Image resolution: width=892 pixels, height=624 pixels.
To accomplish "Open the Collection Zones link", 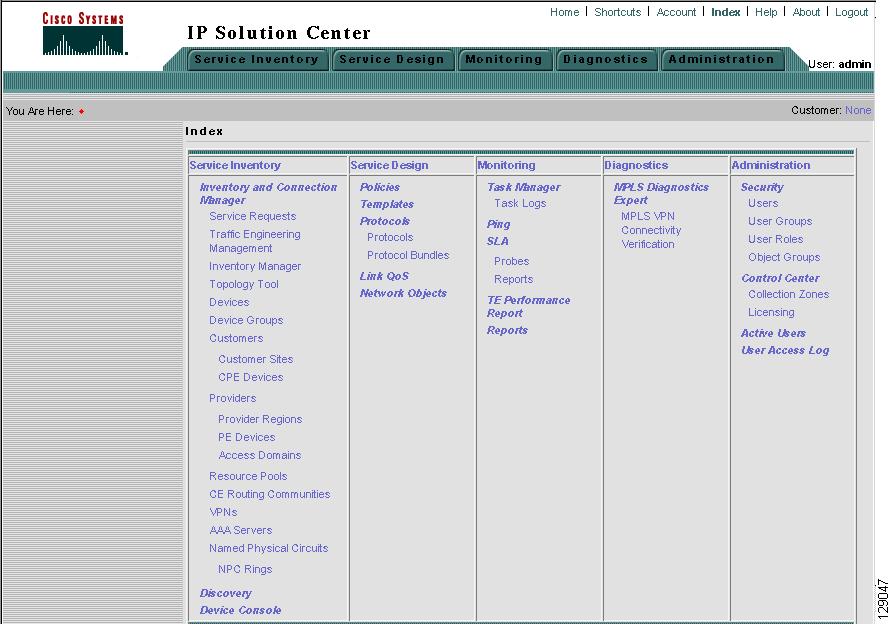I will (788, 294).
